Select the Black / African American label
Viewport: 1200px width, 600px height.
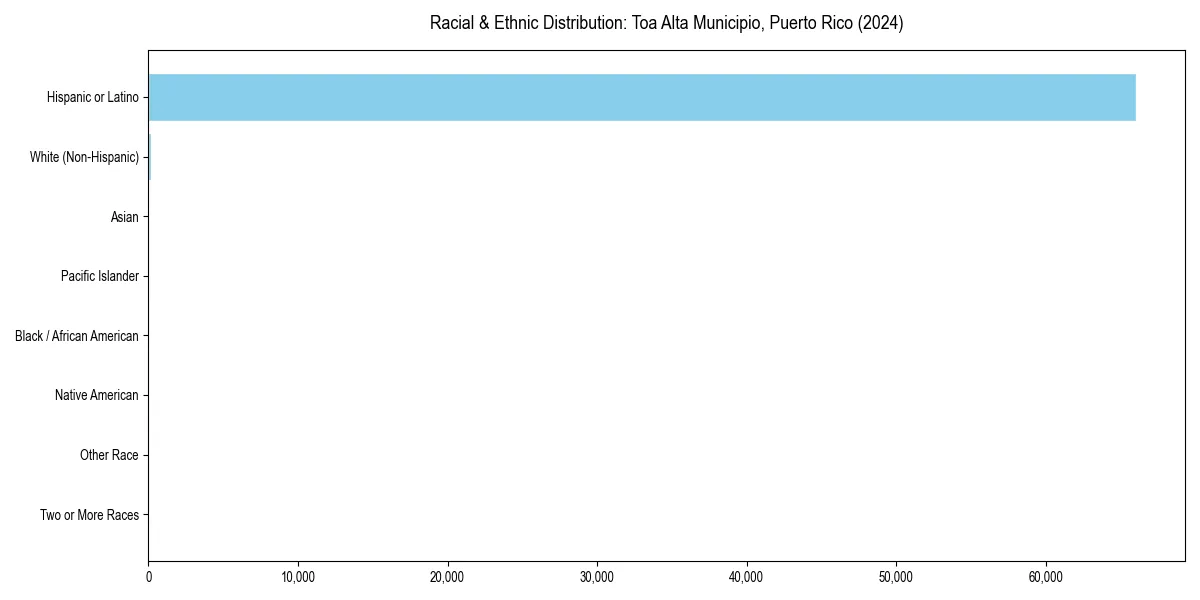click(x=76, y=336)
